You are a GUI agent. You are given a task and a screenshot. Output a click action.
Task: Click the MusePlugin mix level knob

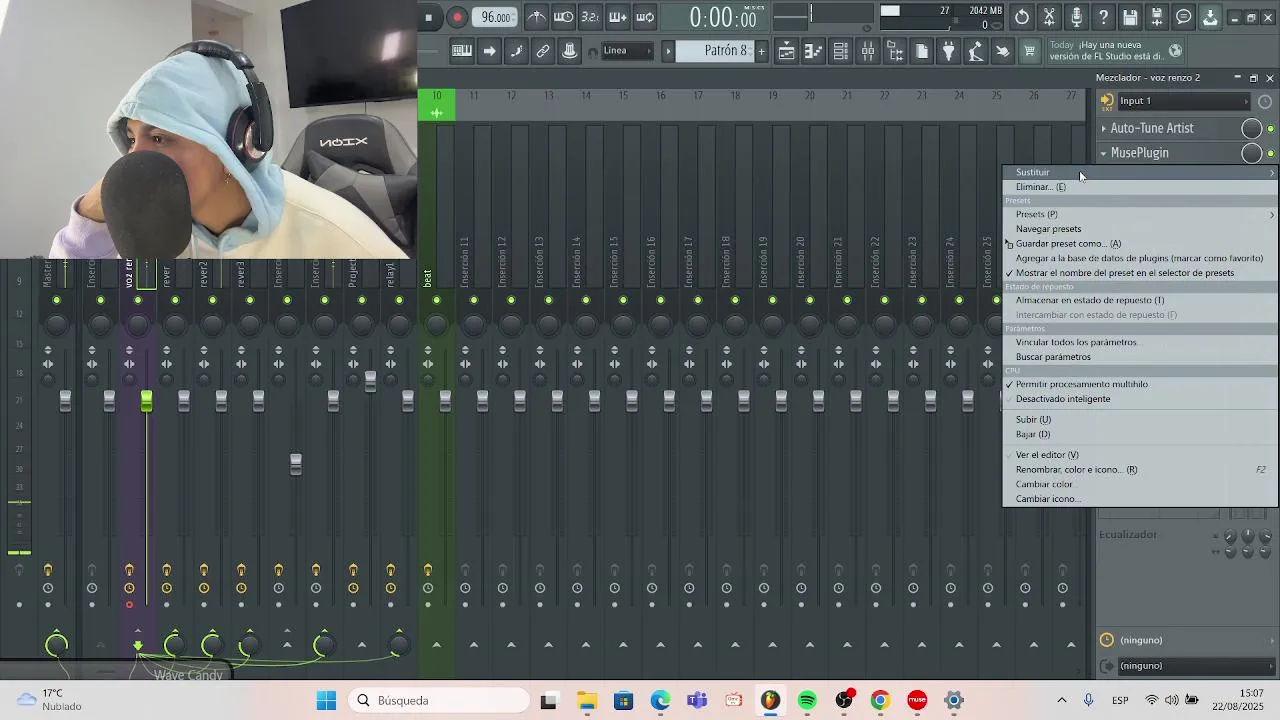tap(1251, 153)
